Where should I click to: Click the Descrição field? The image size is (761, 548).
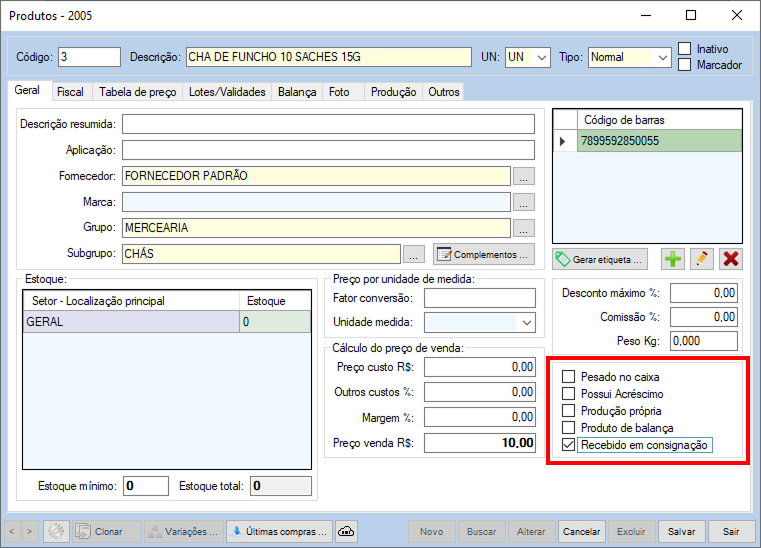pyautogui.click(x=329, y=57)
